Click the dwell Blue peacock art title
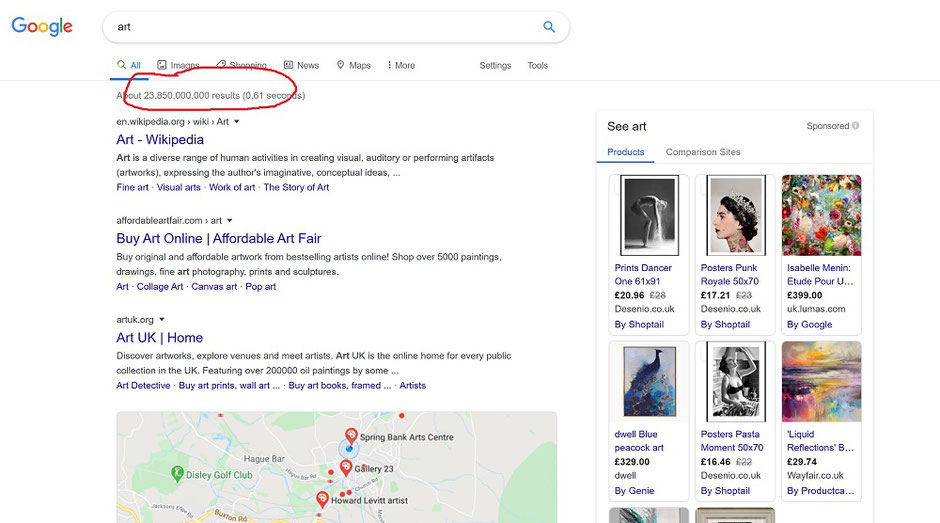The image size is (940, 523). pyautogui.click(x=639, y=441)
